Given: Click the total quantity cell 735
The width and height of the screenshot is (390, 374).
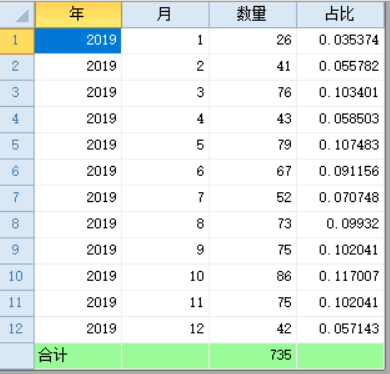Looking at the screenshot, I should click(x=253, y=356).
